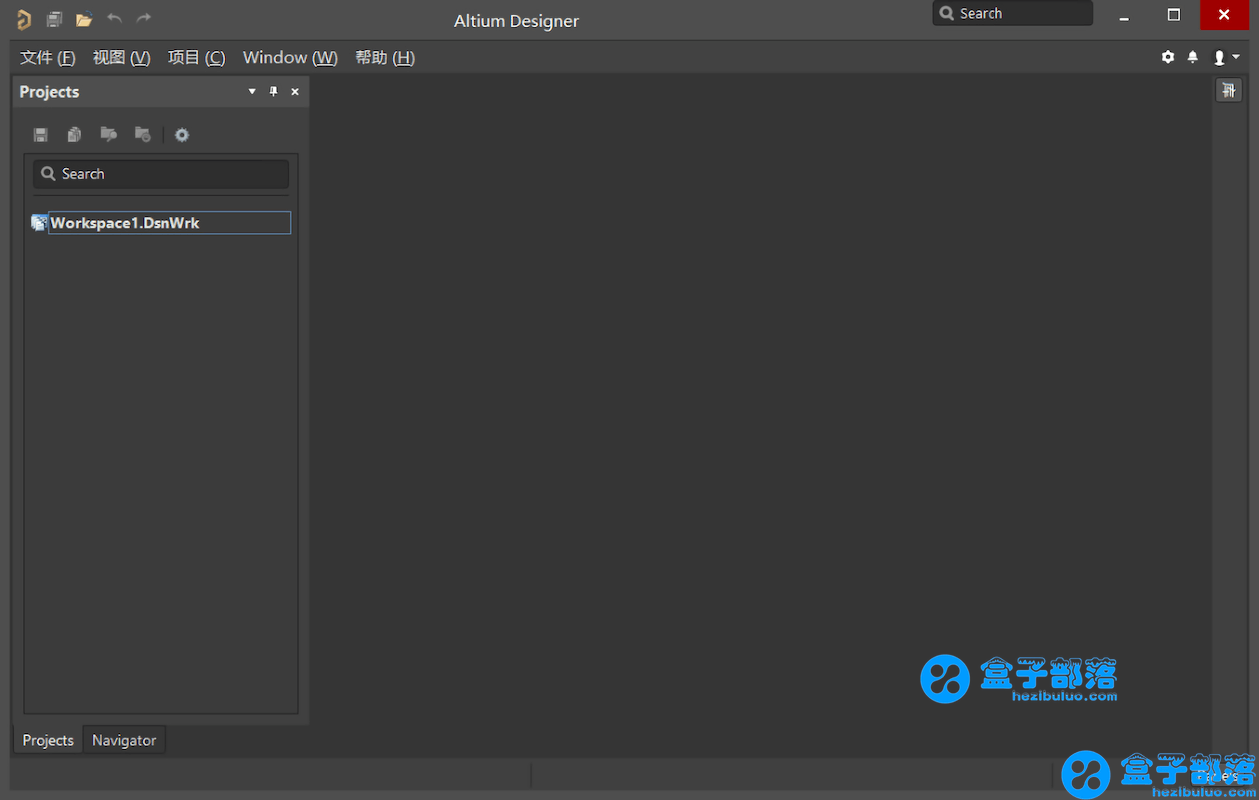Click the Workspace1.DsnWrk workspace icon
The height and width of the screenshot is (800, 1259).
coord(39,223)
